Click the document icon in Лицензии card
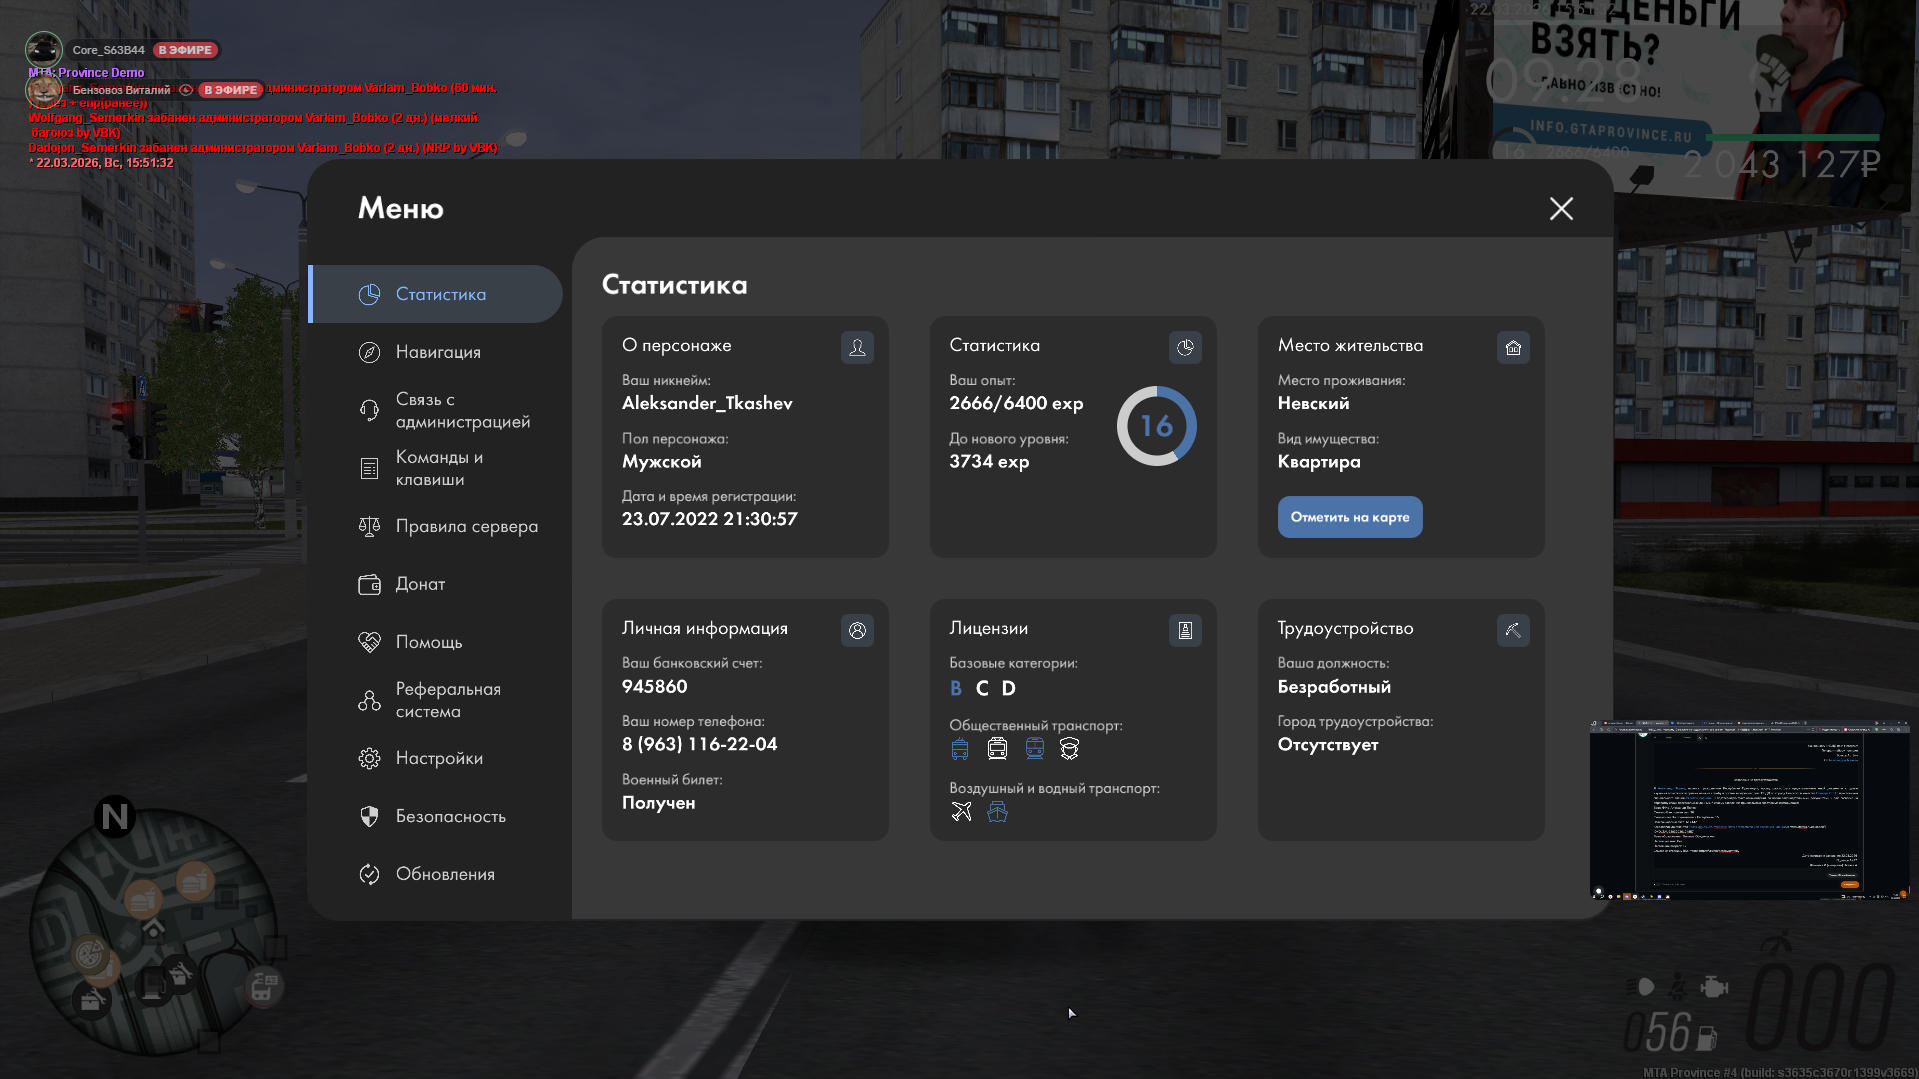 click(1185, 630)
